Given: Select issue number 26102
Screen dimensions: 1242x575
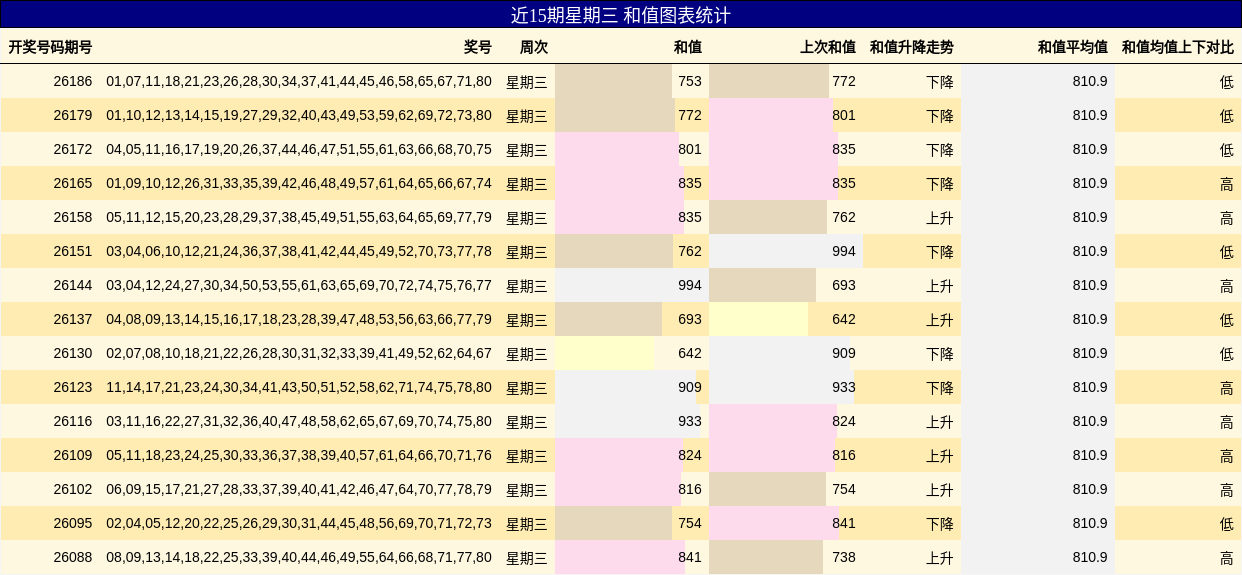Looking at the screenshot, I should pos(73,489).
